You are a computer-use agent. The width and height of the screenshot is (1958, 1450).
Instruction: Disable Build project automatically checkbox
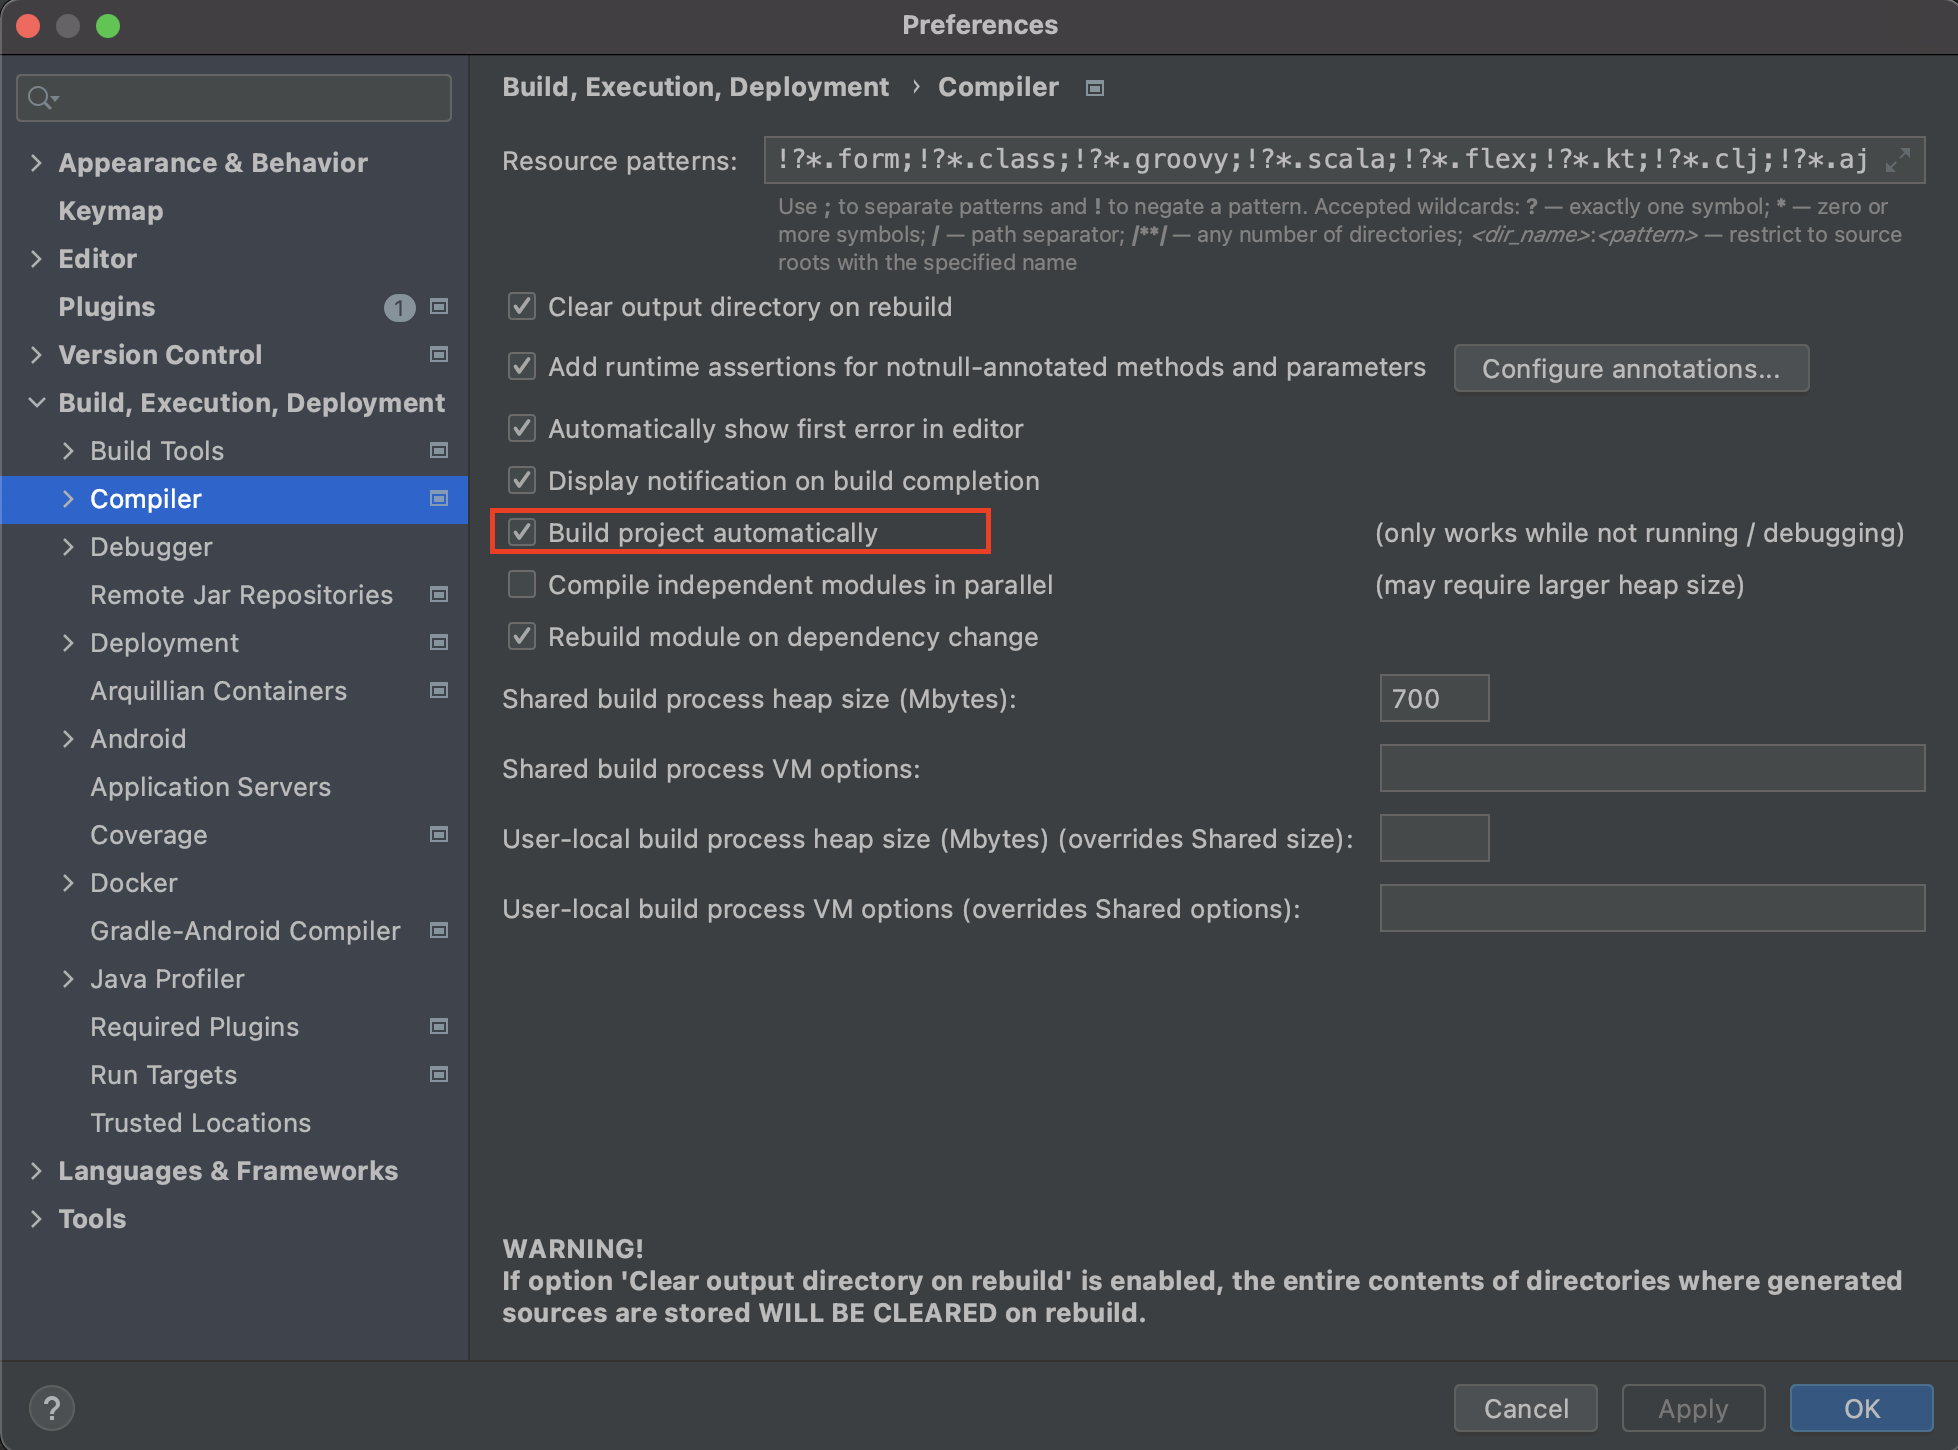point(522,532)
